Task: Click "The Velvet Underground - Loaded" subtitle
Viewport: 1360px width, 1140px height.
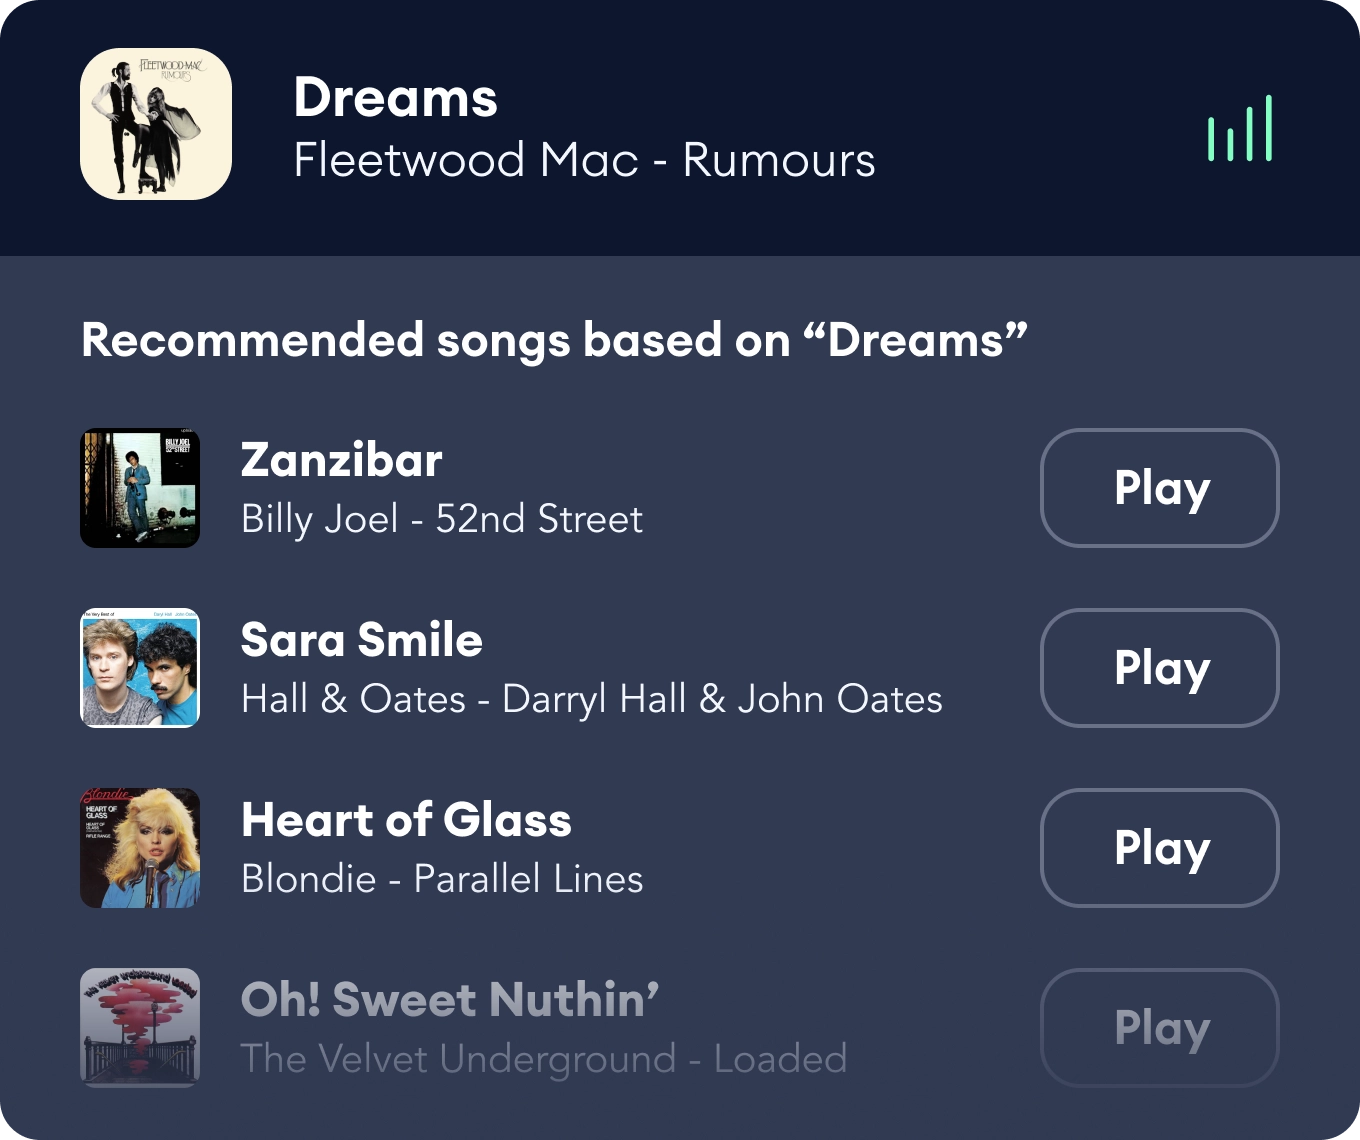Action: click(543, 1059)
